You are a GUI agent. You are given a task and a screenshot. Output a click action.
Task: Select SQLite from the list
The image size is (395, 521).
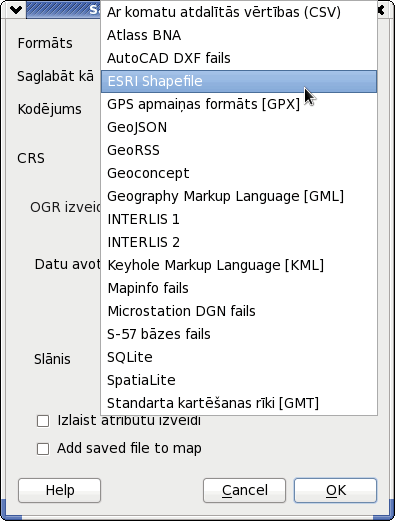[x=239, y=357]
